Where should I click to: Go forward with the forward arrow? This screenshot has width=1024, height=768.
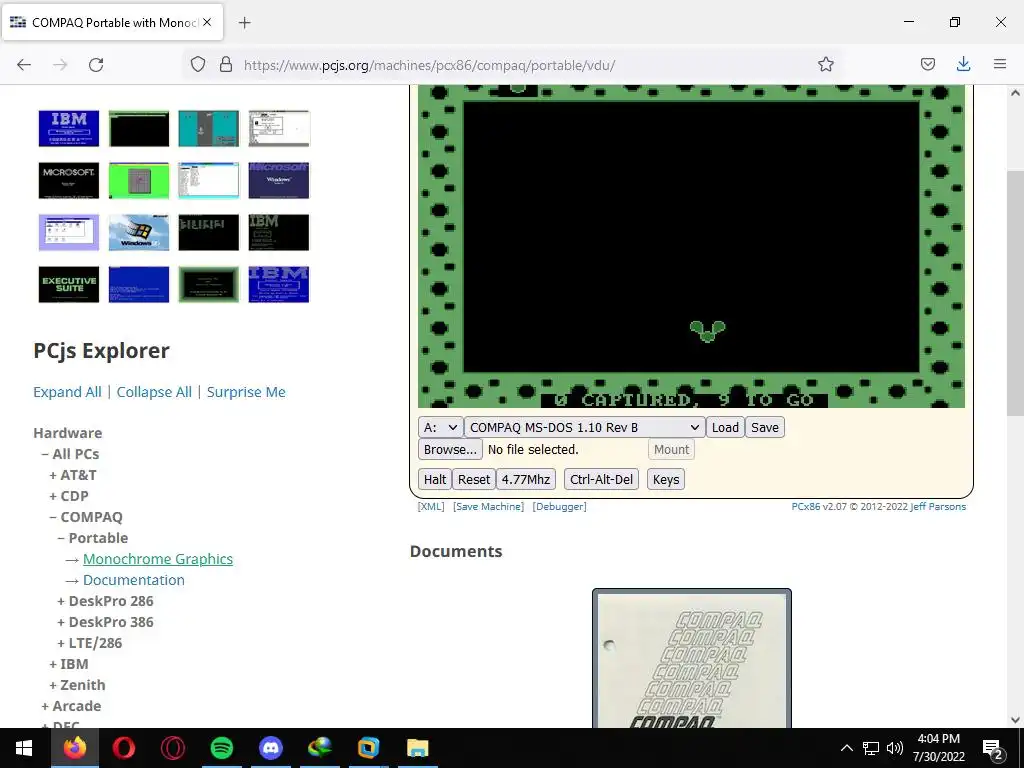[60, 65]
